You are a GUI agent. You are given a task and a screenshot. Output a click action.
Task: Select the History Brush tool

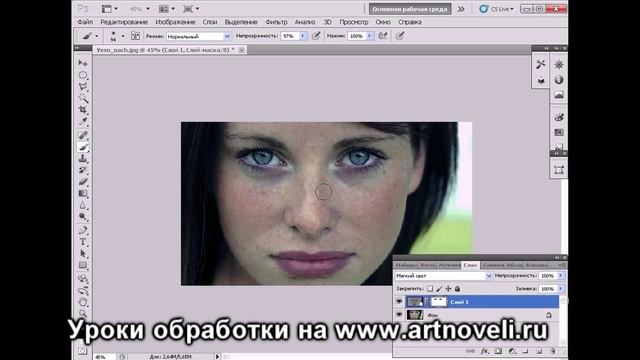[x=83, y=170]
